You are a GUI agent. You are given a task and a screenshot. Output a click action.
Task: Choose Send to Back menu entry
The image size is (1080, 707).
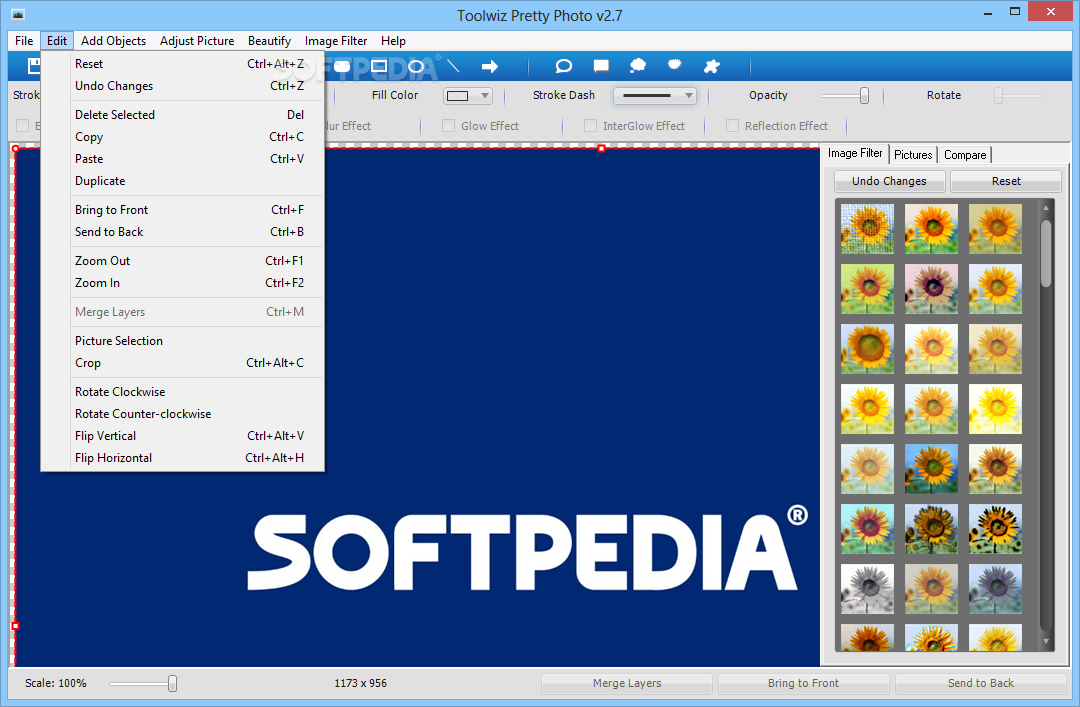183,232
